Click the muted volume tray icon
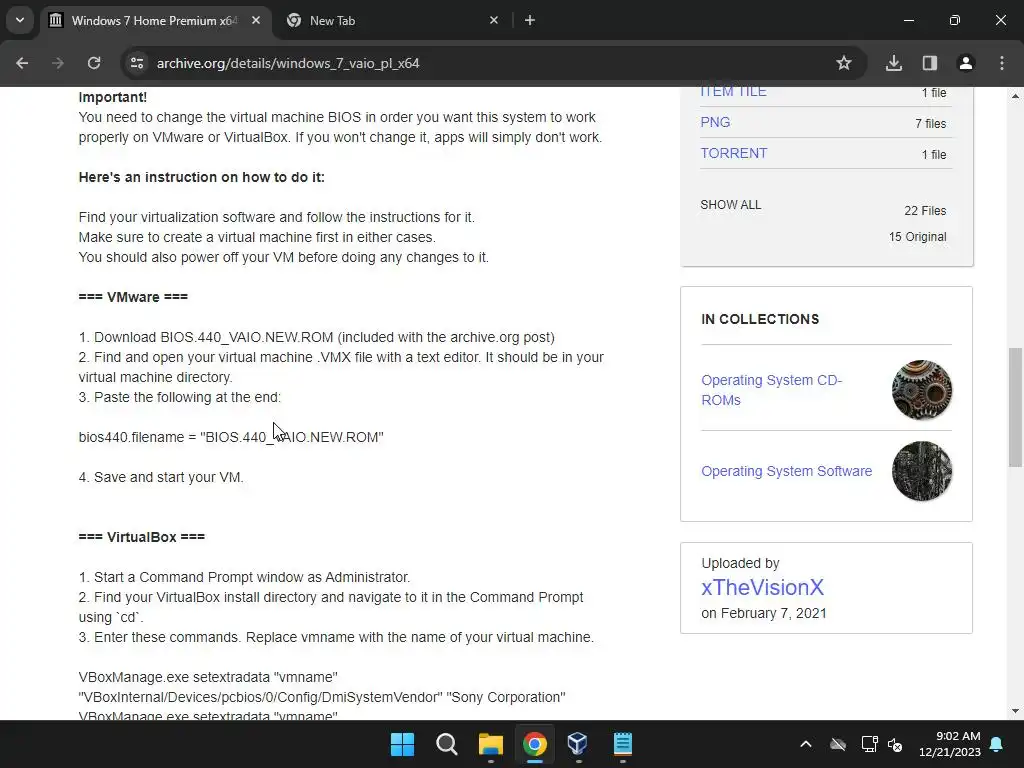This screenshot has width=1024, height=768. coord(895,744)
